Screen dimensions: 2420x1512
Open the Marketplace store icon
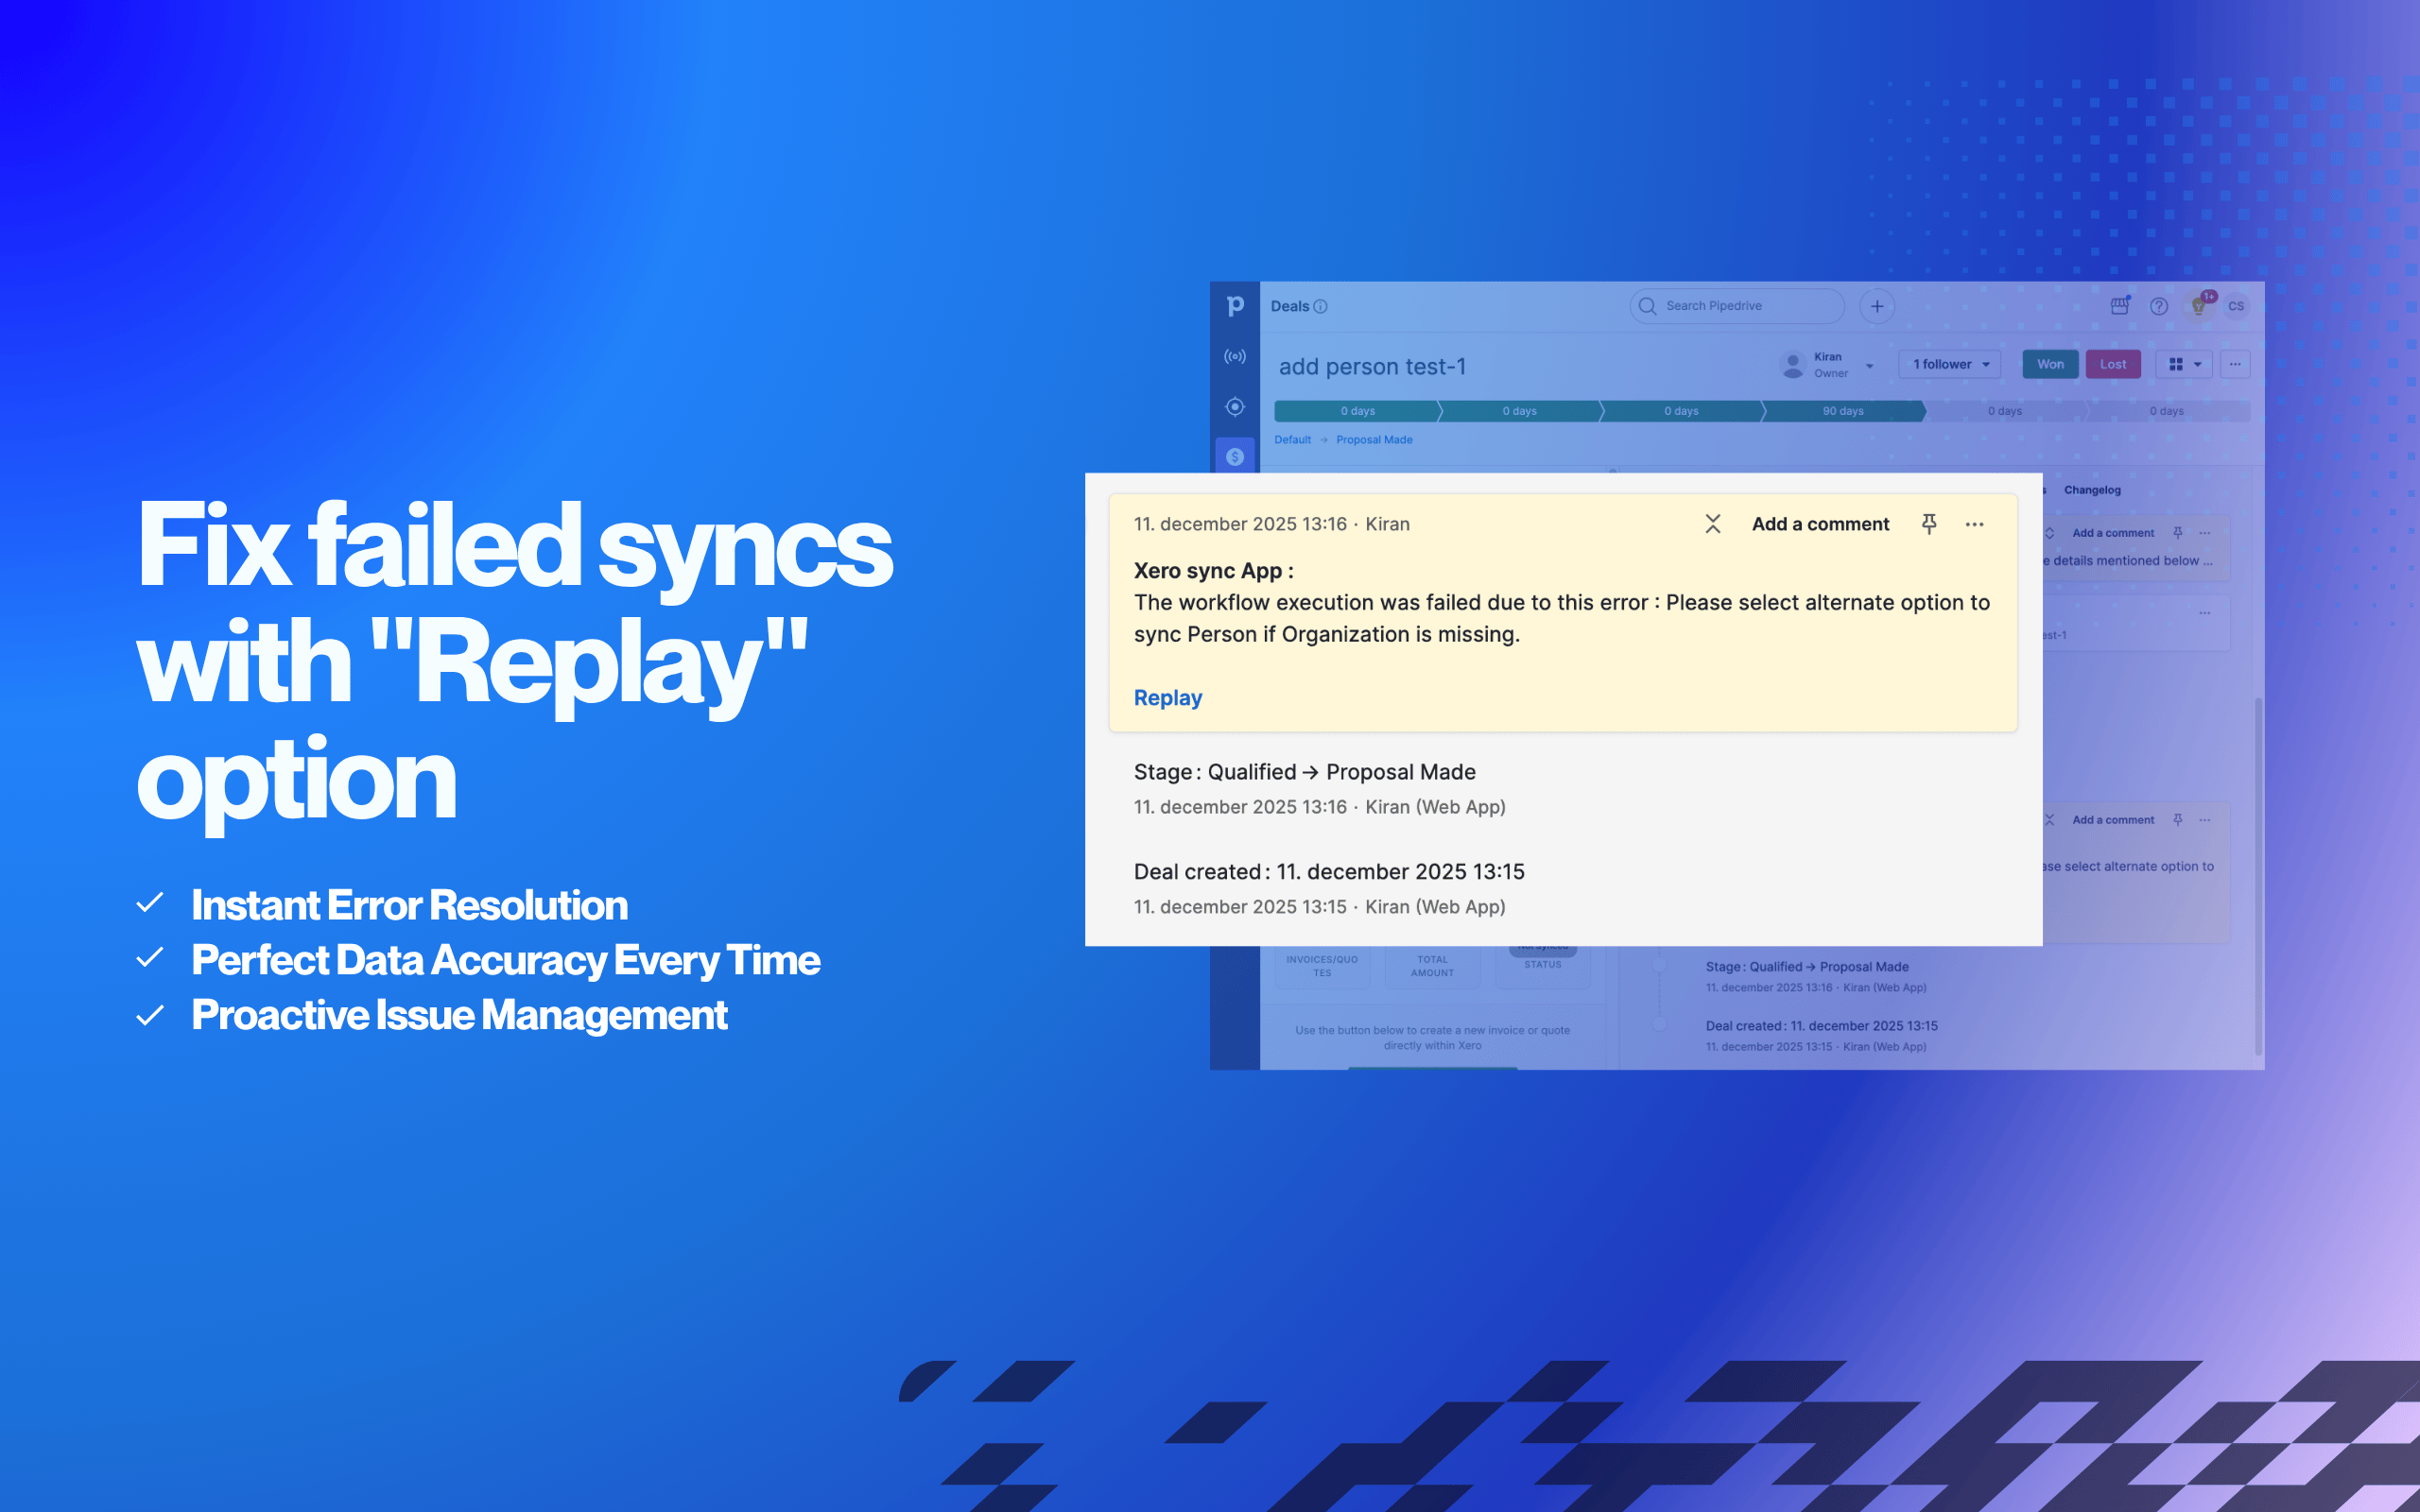coord(2119,306)
